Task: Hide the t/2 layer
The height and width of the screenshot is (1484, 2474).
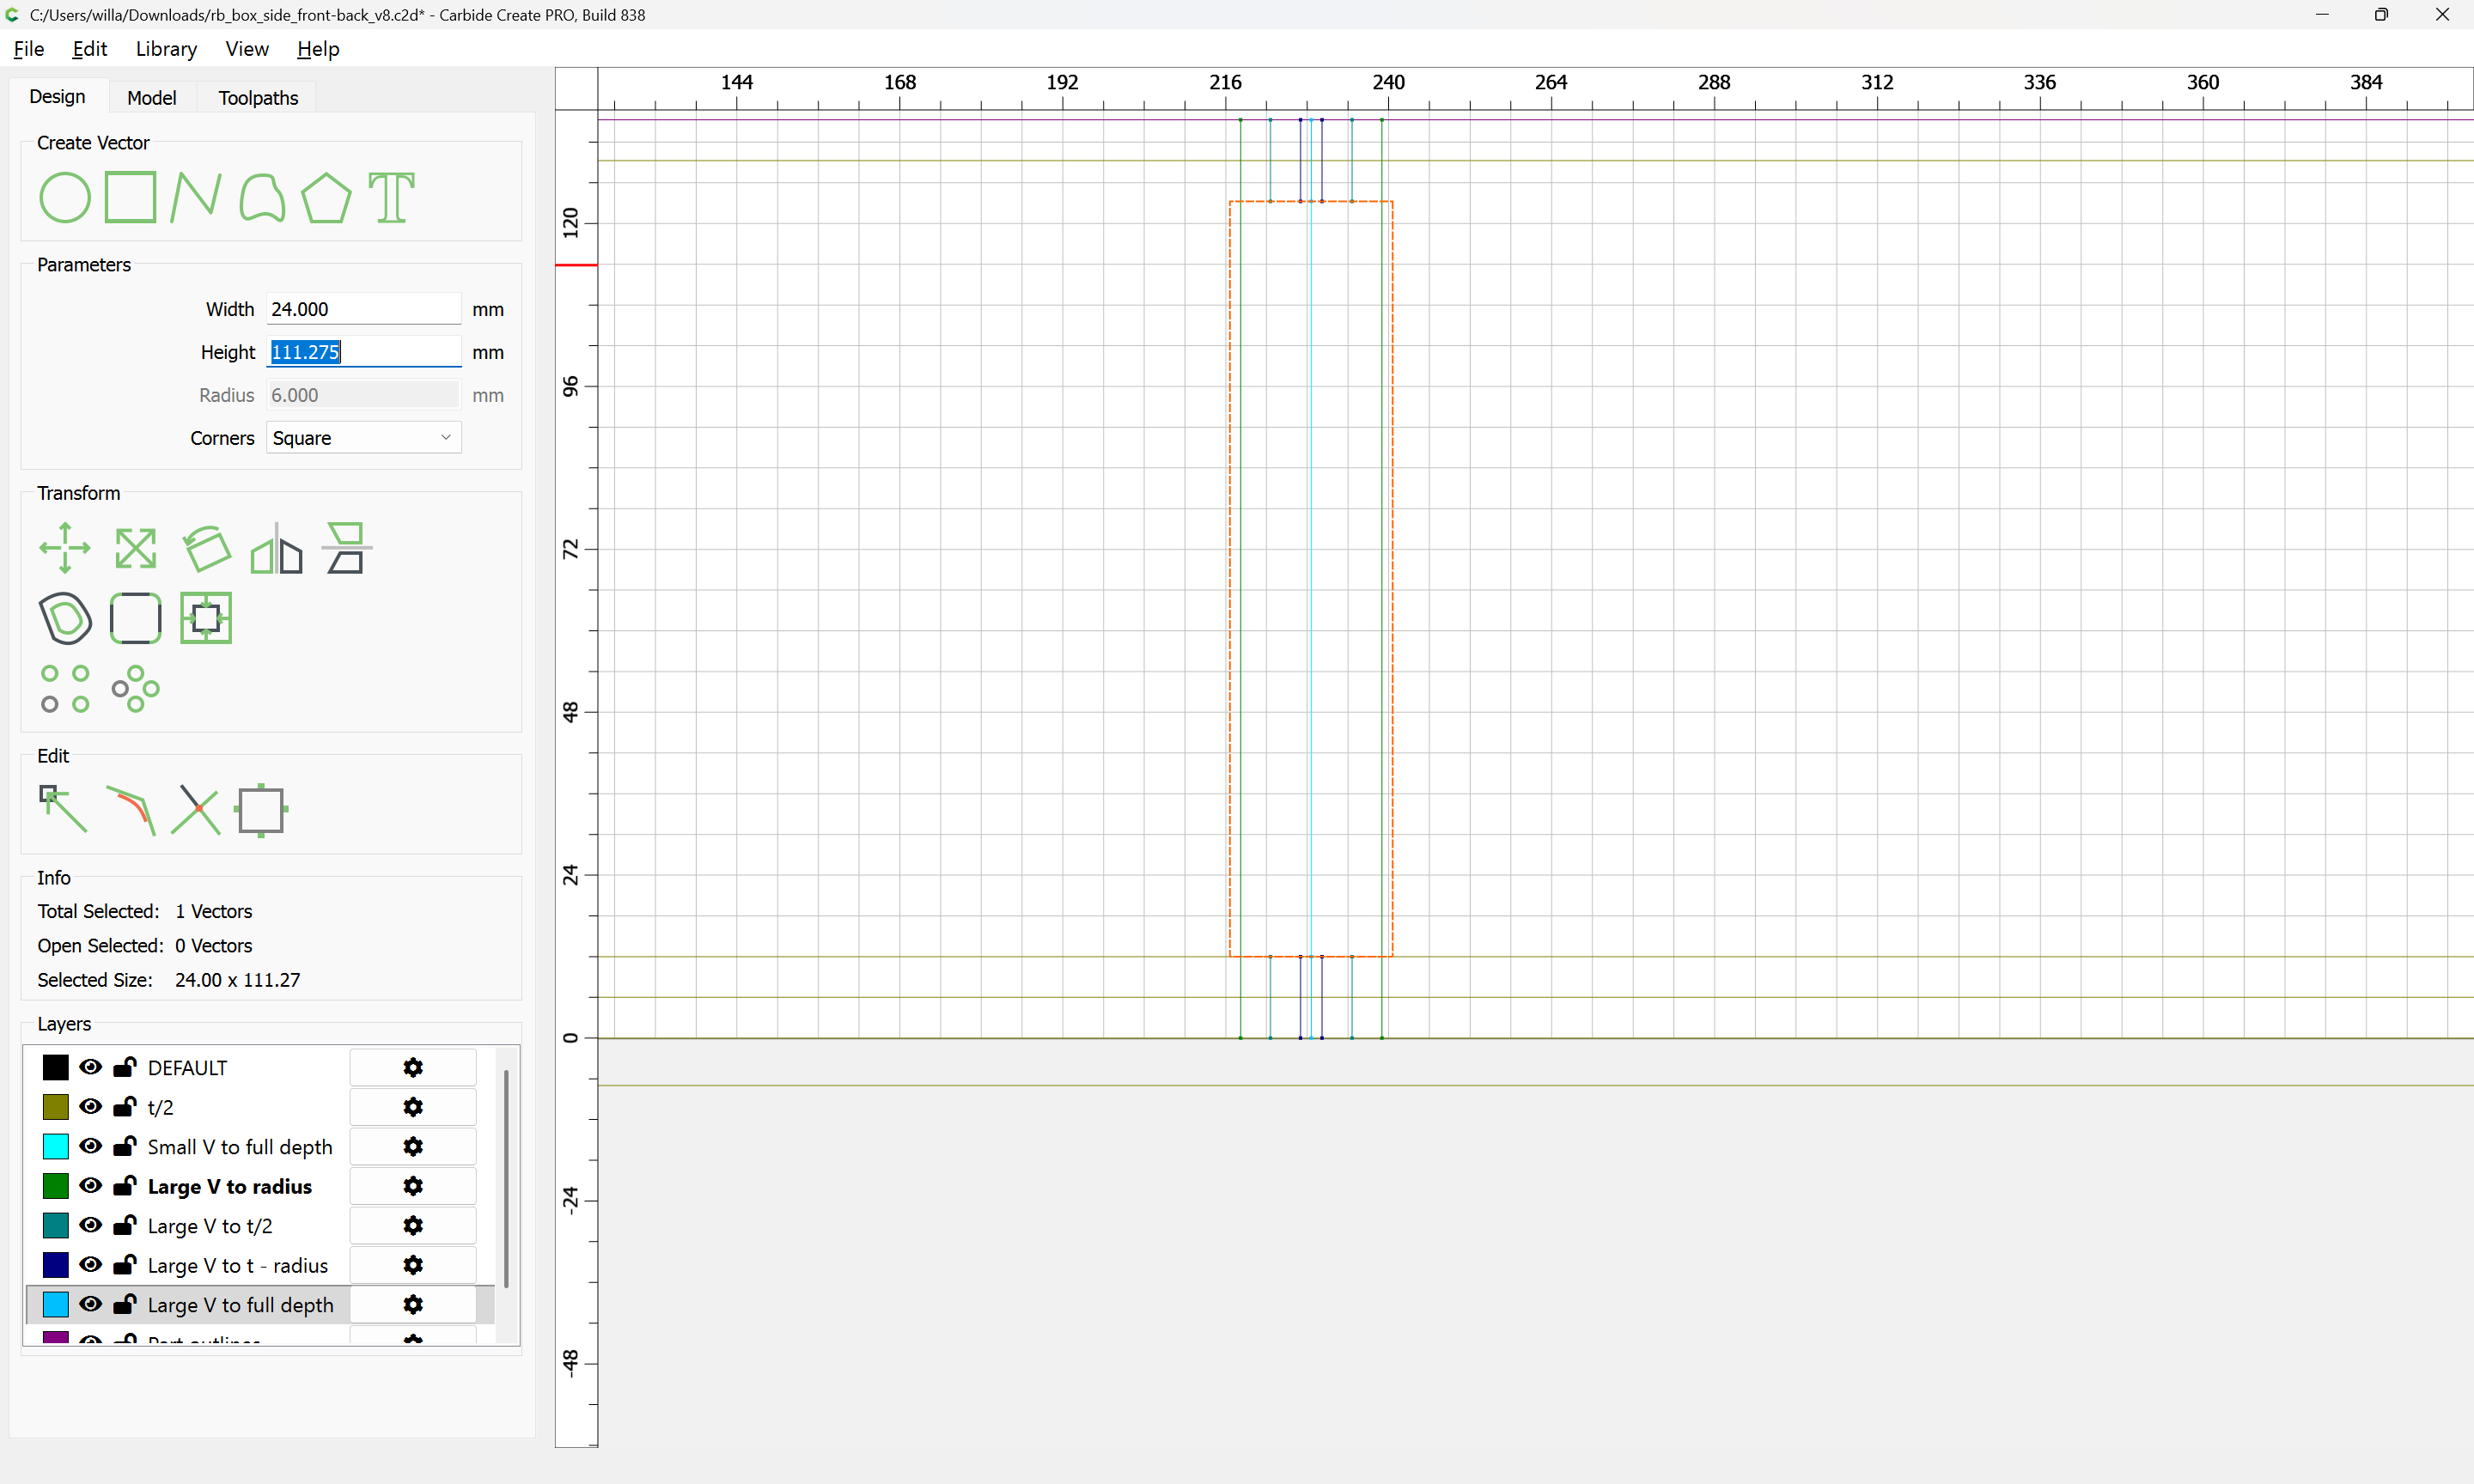Action: click(x=91, y=1106)
